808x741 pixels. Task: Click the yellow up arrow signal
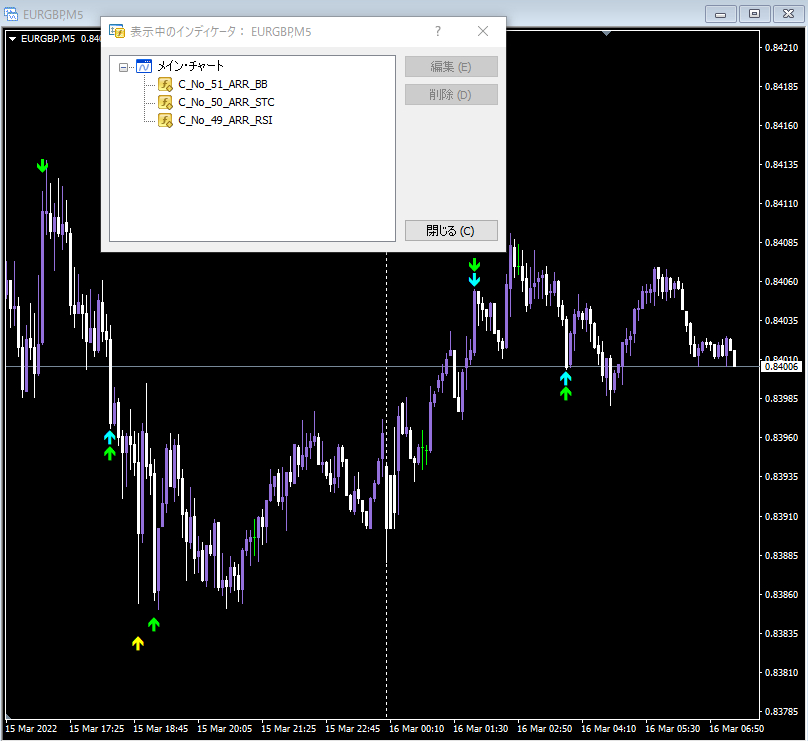click(138, 643)
